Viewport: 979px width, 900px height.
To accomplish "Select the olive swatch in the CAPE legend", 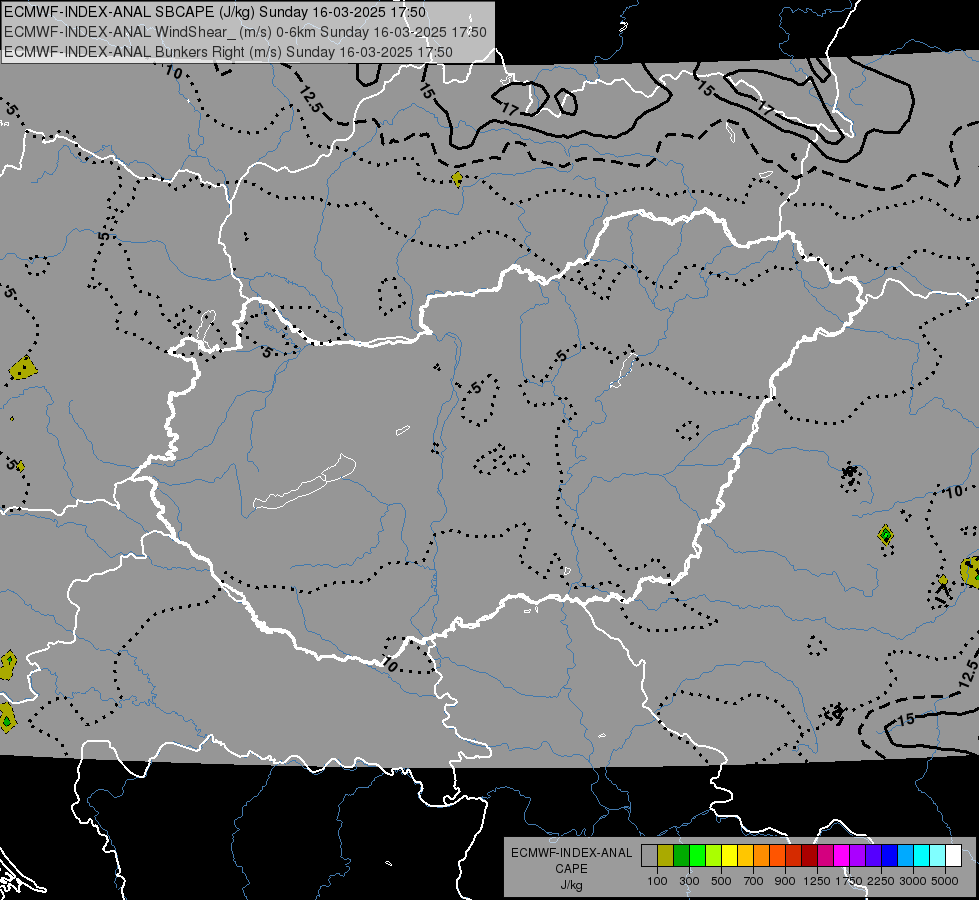I will click(666, 855).
